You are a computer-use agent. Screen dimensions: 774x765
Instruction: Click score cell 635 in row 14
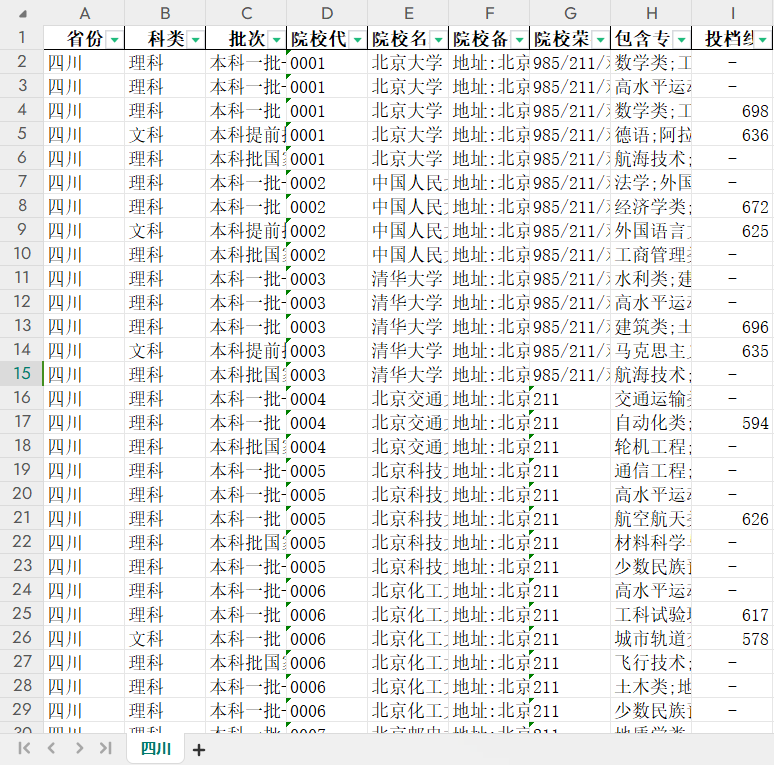(733, 350)
